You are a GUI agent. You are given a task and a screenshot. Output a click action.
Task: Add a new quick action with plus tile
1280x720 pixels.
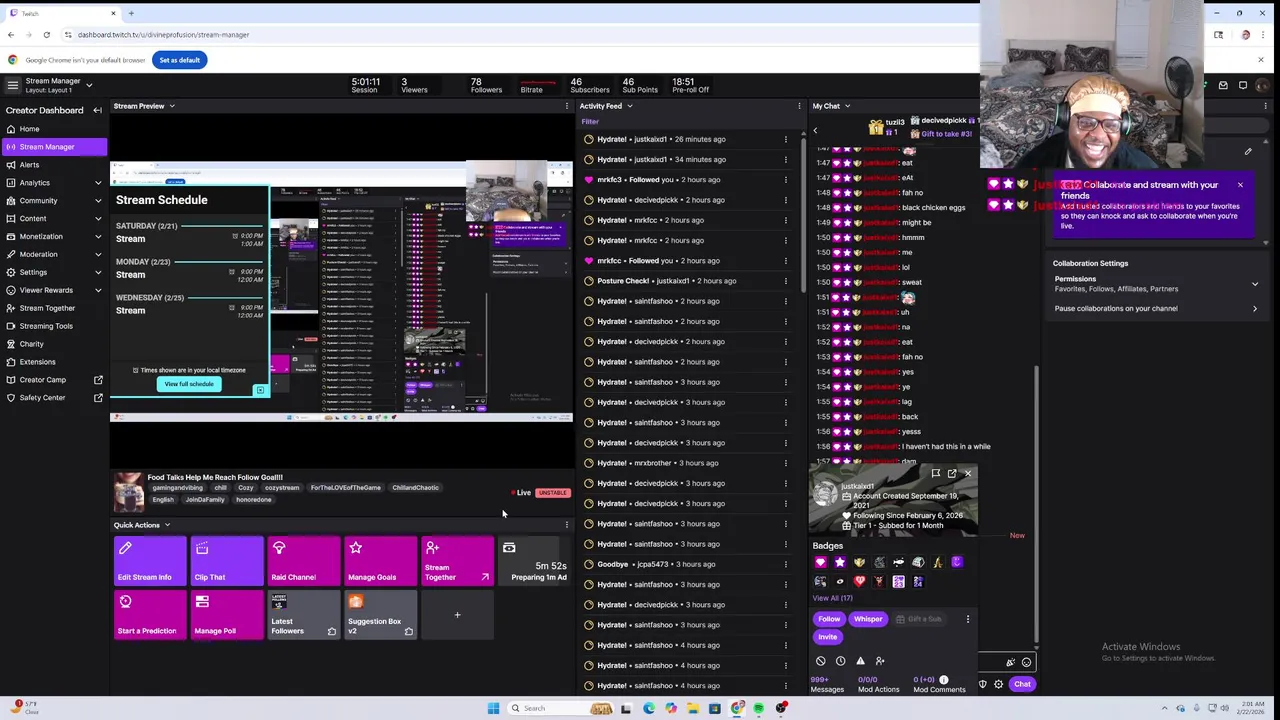pos(458,615)
